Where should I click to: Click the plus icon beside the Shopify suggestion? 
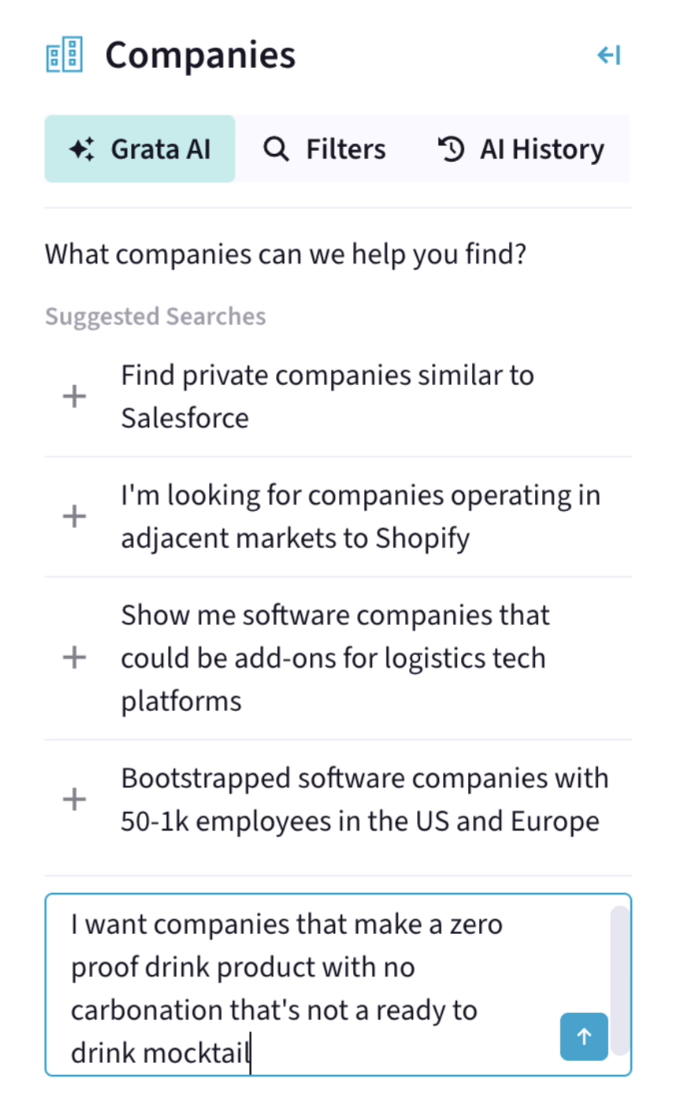(73, 516)
